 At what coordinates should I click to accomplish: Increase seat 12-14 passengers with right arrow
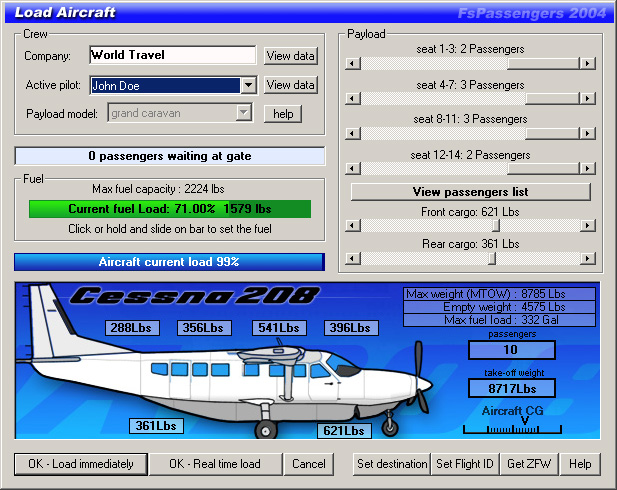588,168
